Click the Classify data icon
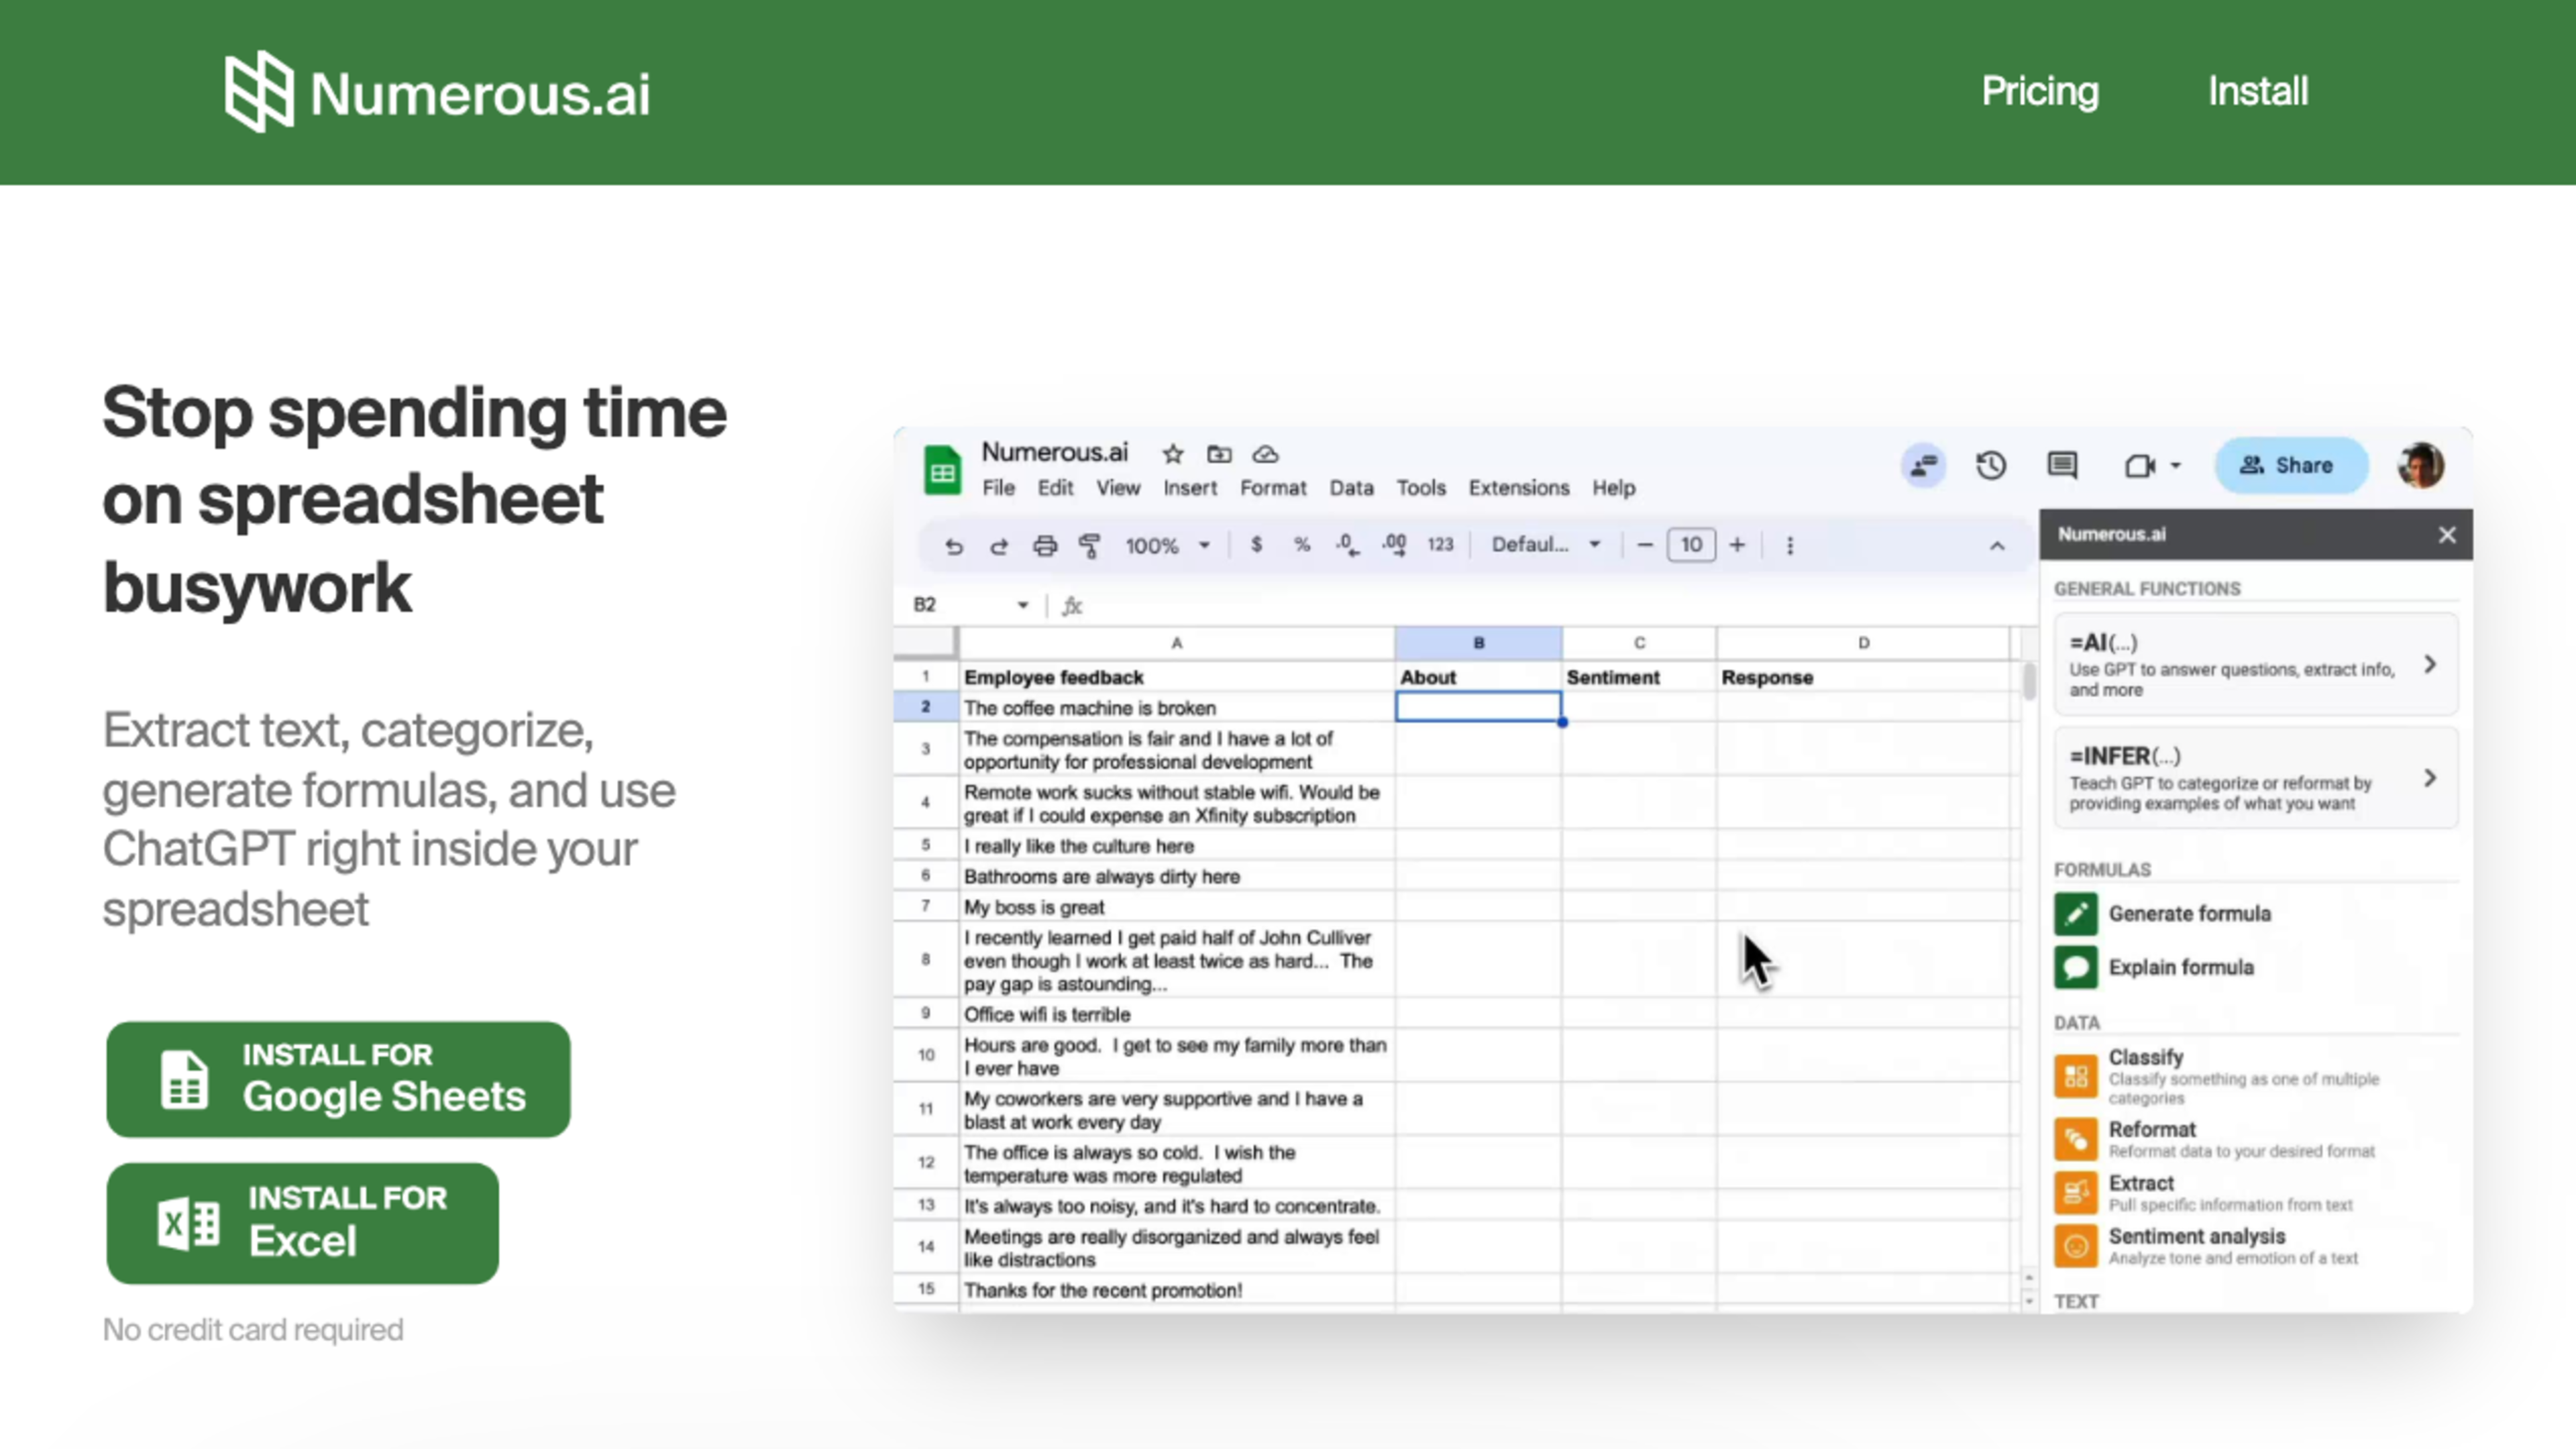This screenshot has width=2576, height=1449. click(x=2076, y=1077)
